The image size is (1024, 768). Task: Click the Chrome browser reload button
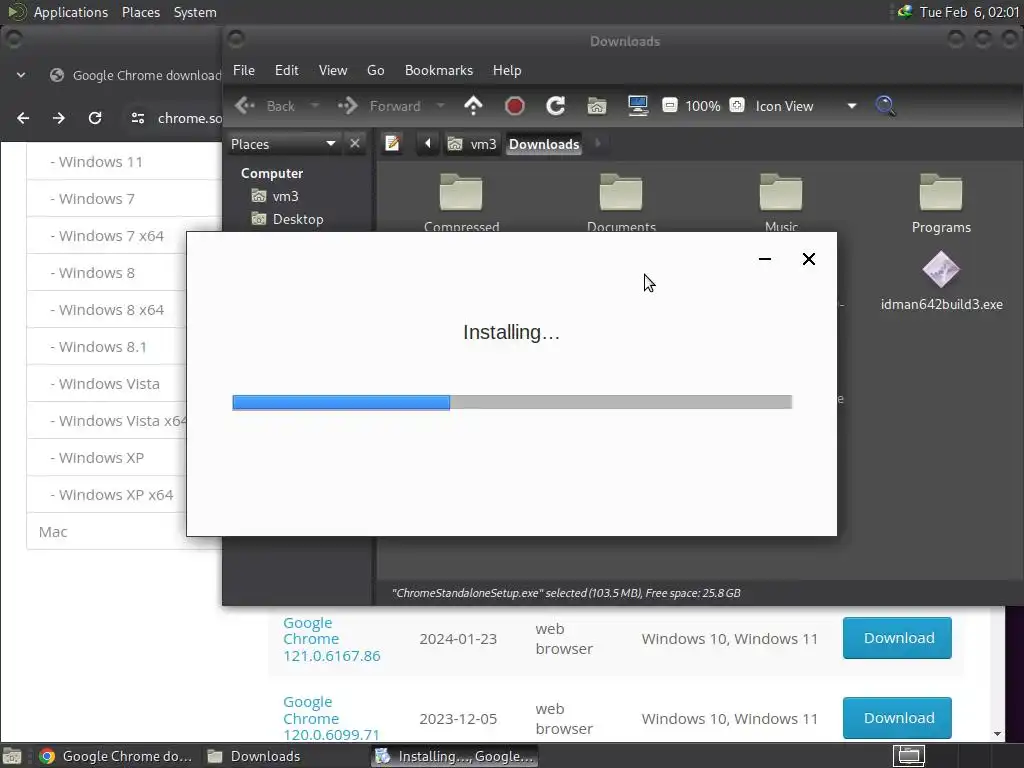(95, 118)
